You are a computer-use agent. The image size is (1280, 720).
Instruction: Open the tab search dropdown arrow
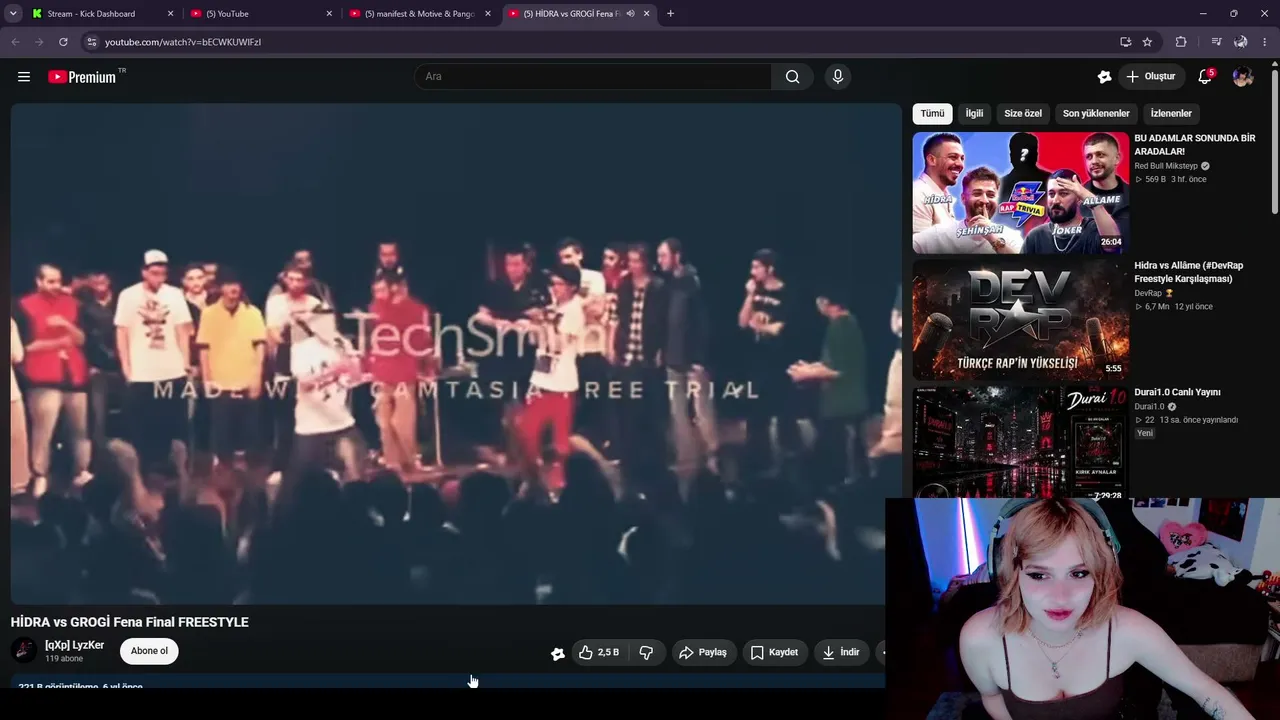tap(13, 14)
